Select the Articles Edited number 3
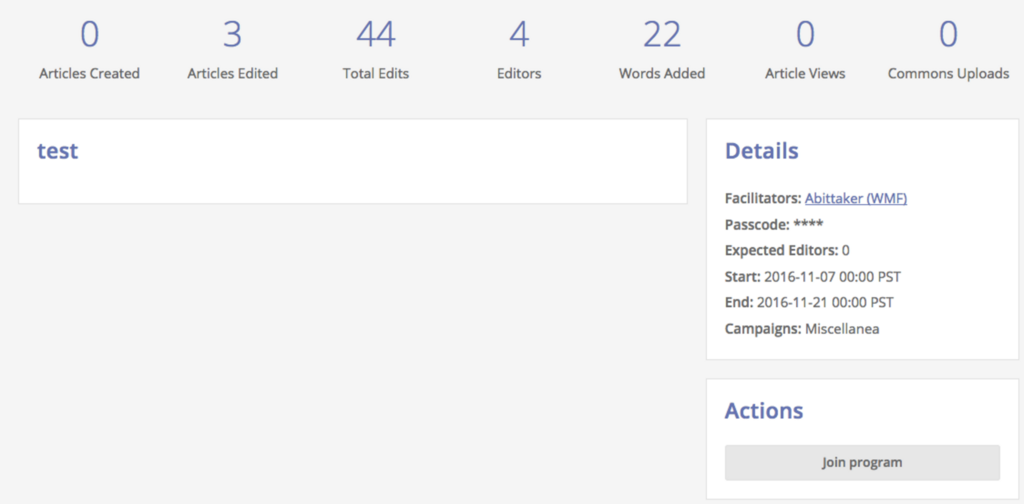This screenshot has height=504, width=1024. [232, 35]
